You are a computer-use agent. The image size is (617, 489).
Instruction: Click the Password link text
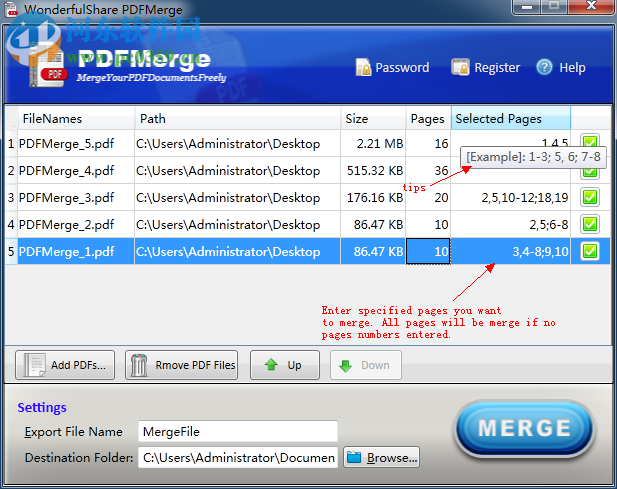pyautogui.click(x=402, y=68)
